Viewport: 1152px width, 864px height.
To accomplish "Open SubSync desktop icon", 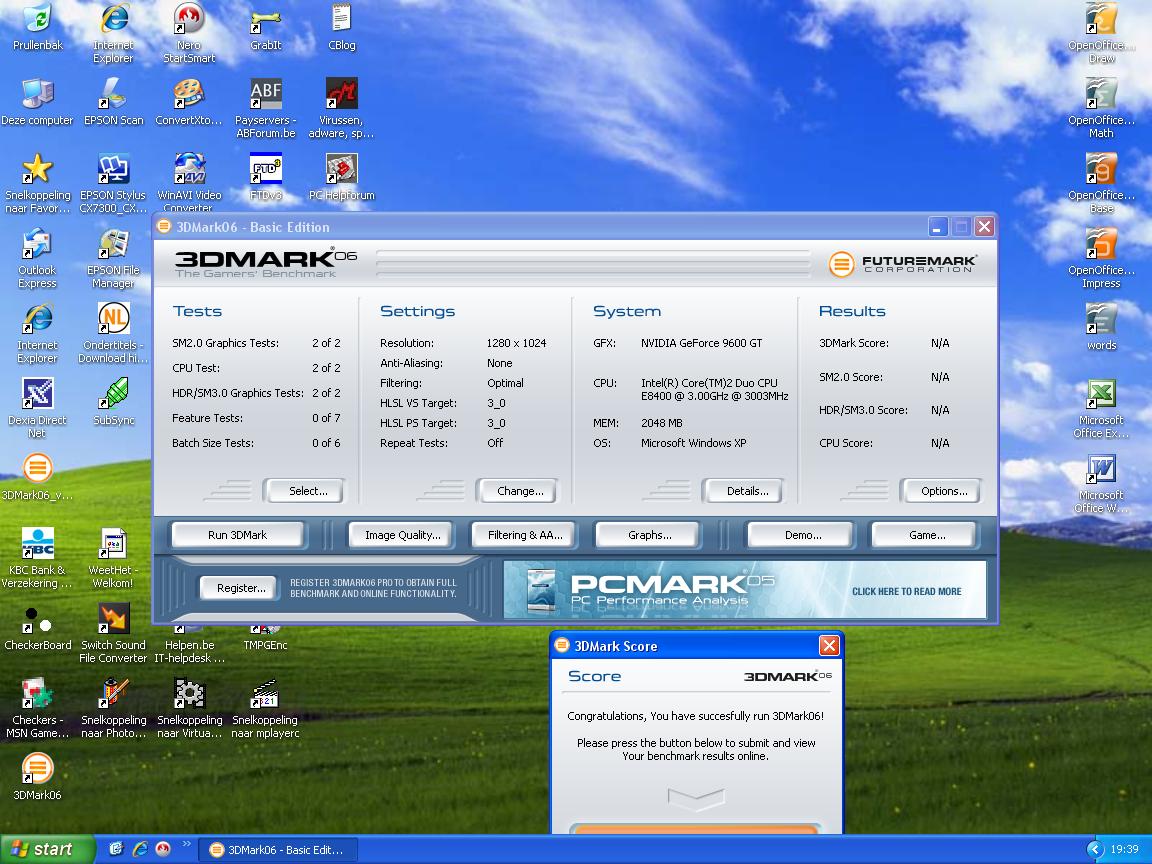I will pos(113,401).
